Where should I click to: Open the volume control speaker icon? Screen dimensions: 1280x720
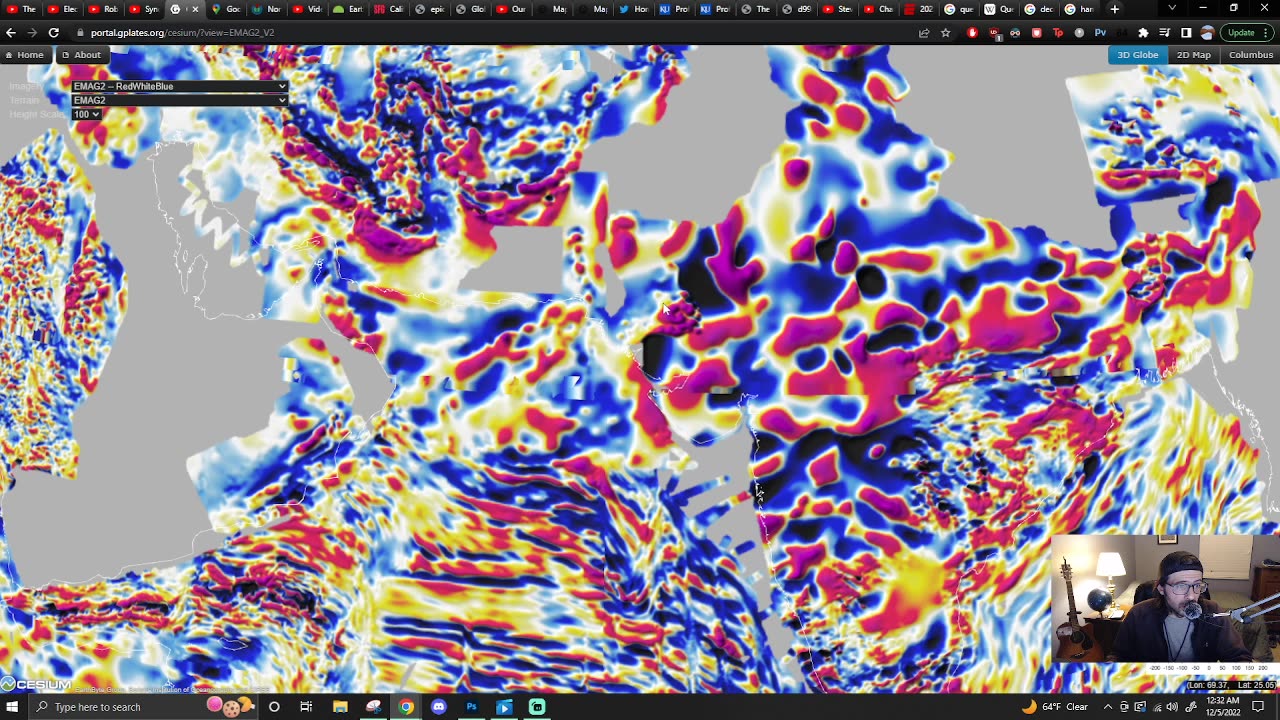(x=1171, y=707)
